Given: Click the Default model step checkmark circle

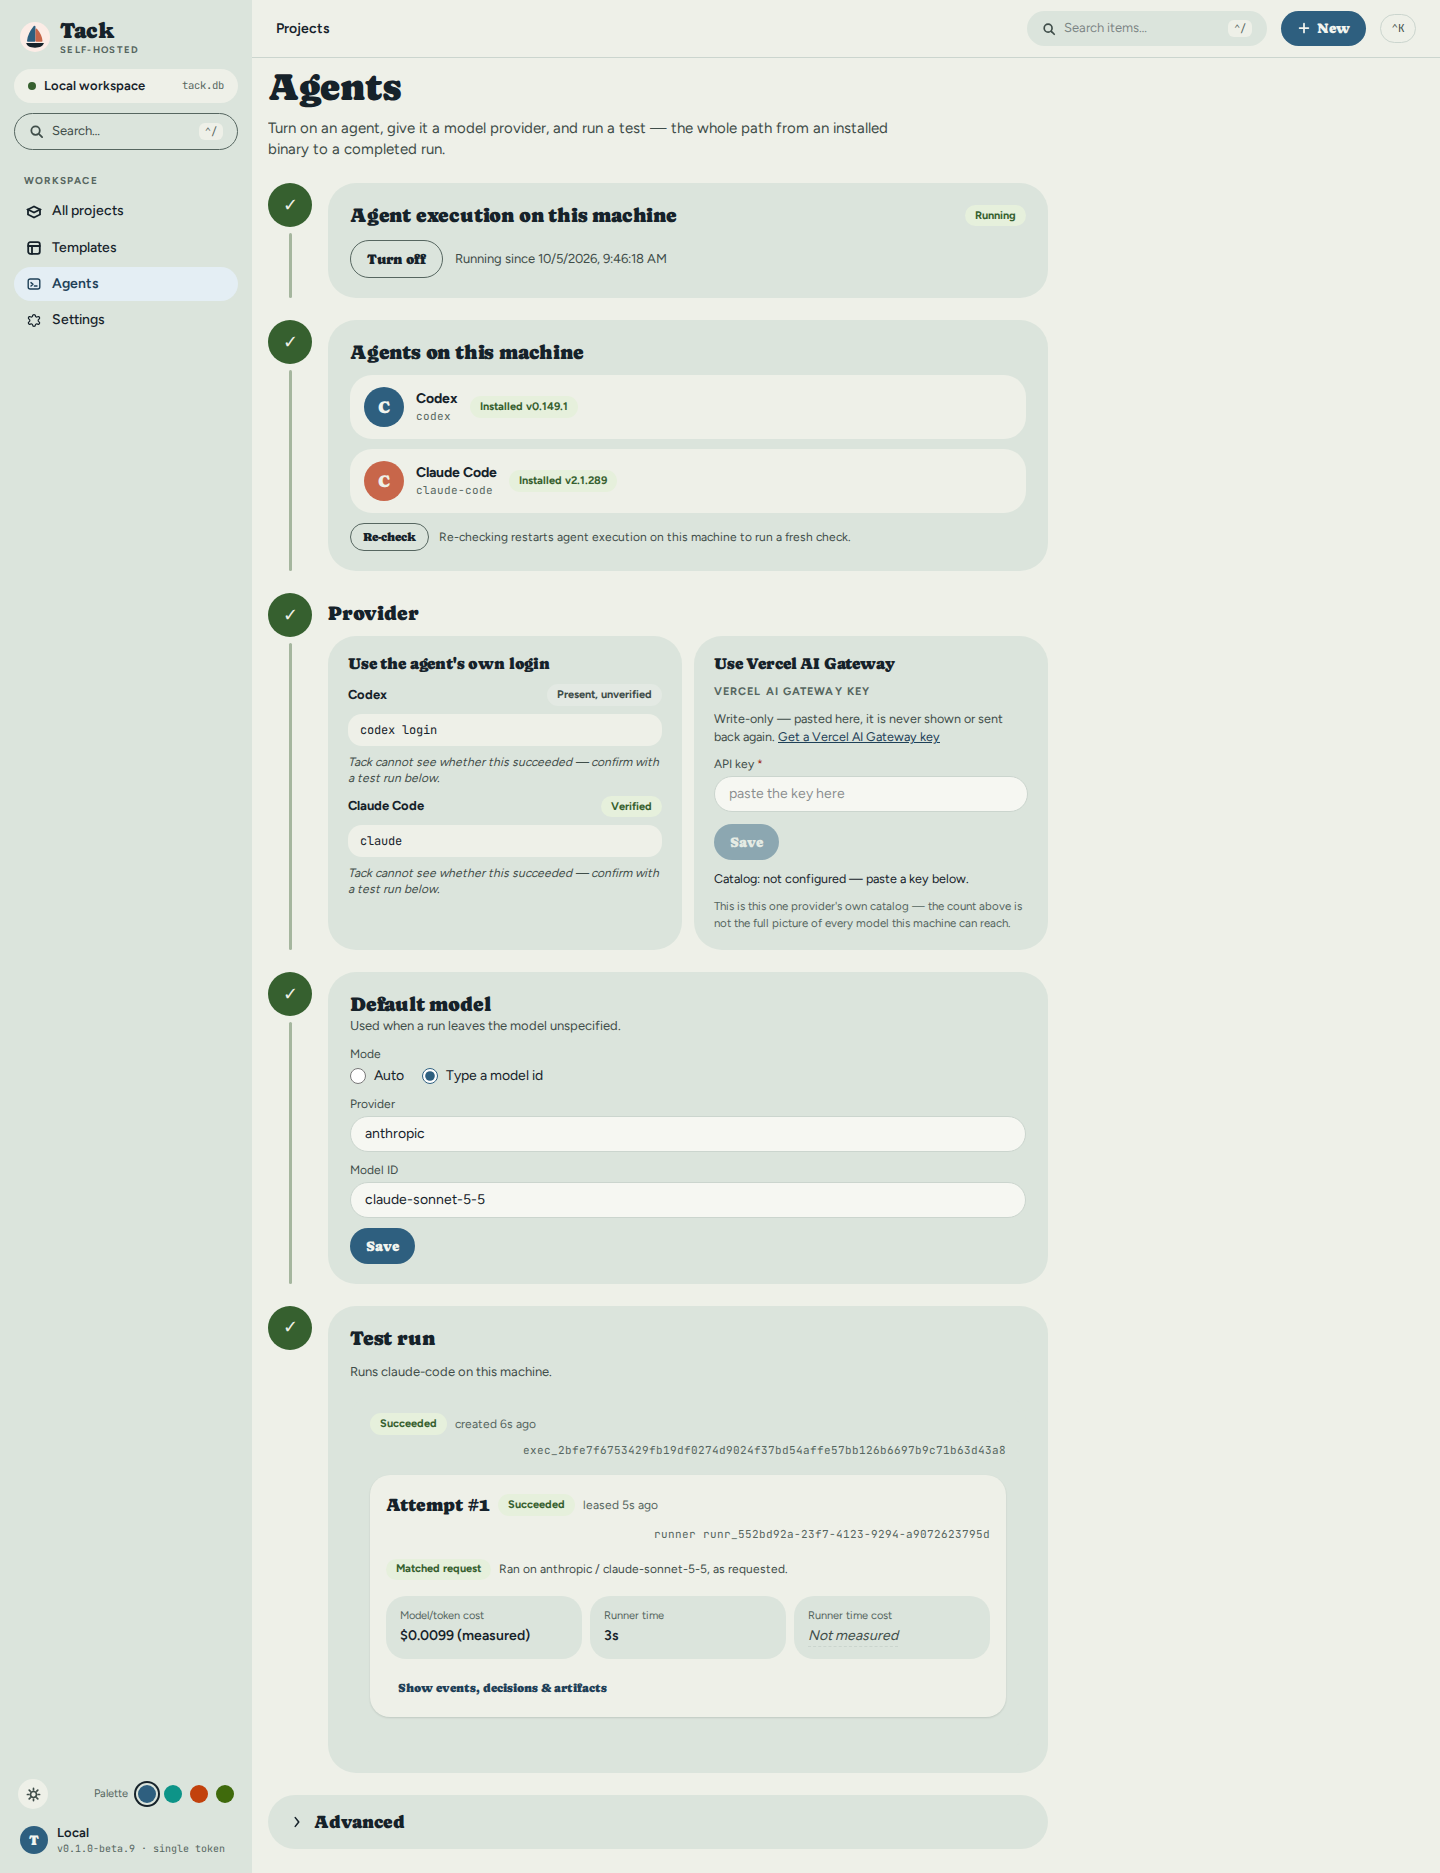Looking at the screenshot, I should click(290, 994).
